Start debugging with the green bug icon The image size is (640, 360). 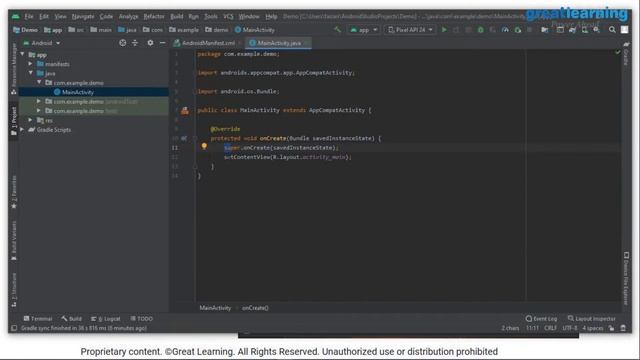[x=480, y=30]
